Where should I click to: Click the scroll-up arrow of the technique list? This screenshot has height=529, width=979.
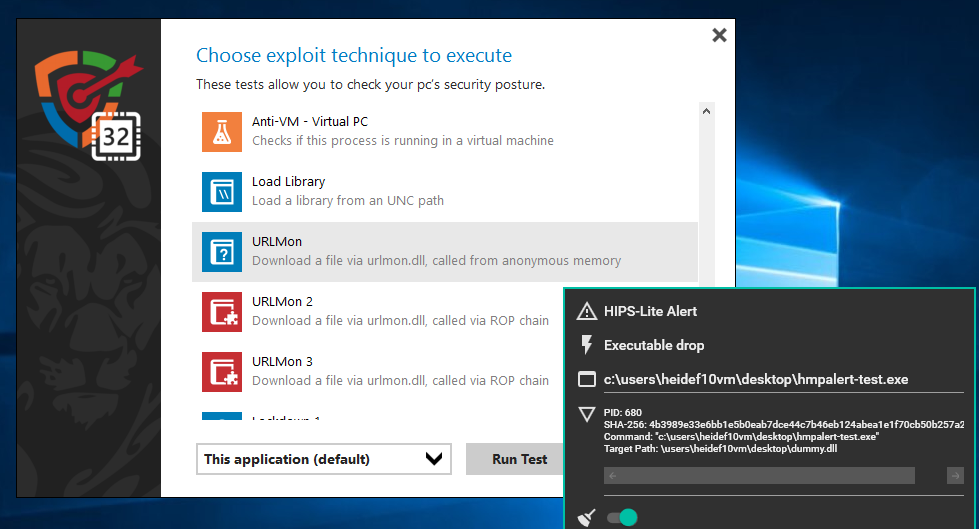pyautogui.click(x=706, y=111)
